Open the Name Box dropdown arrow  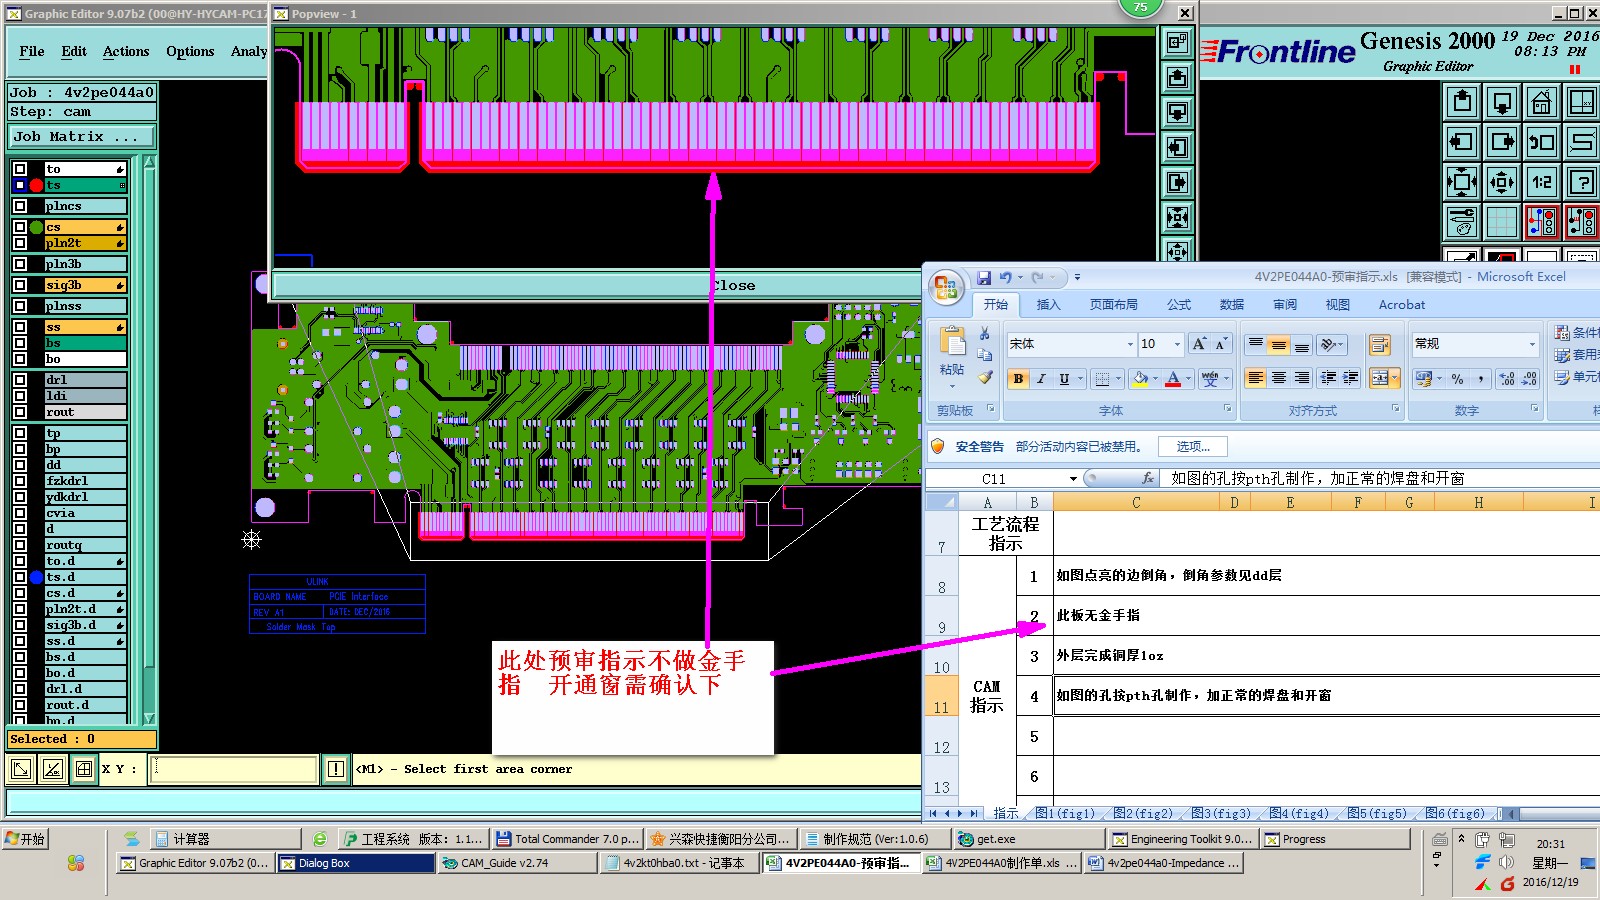(1073, 479)
